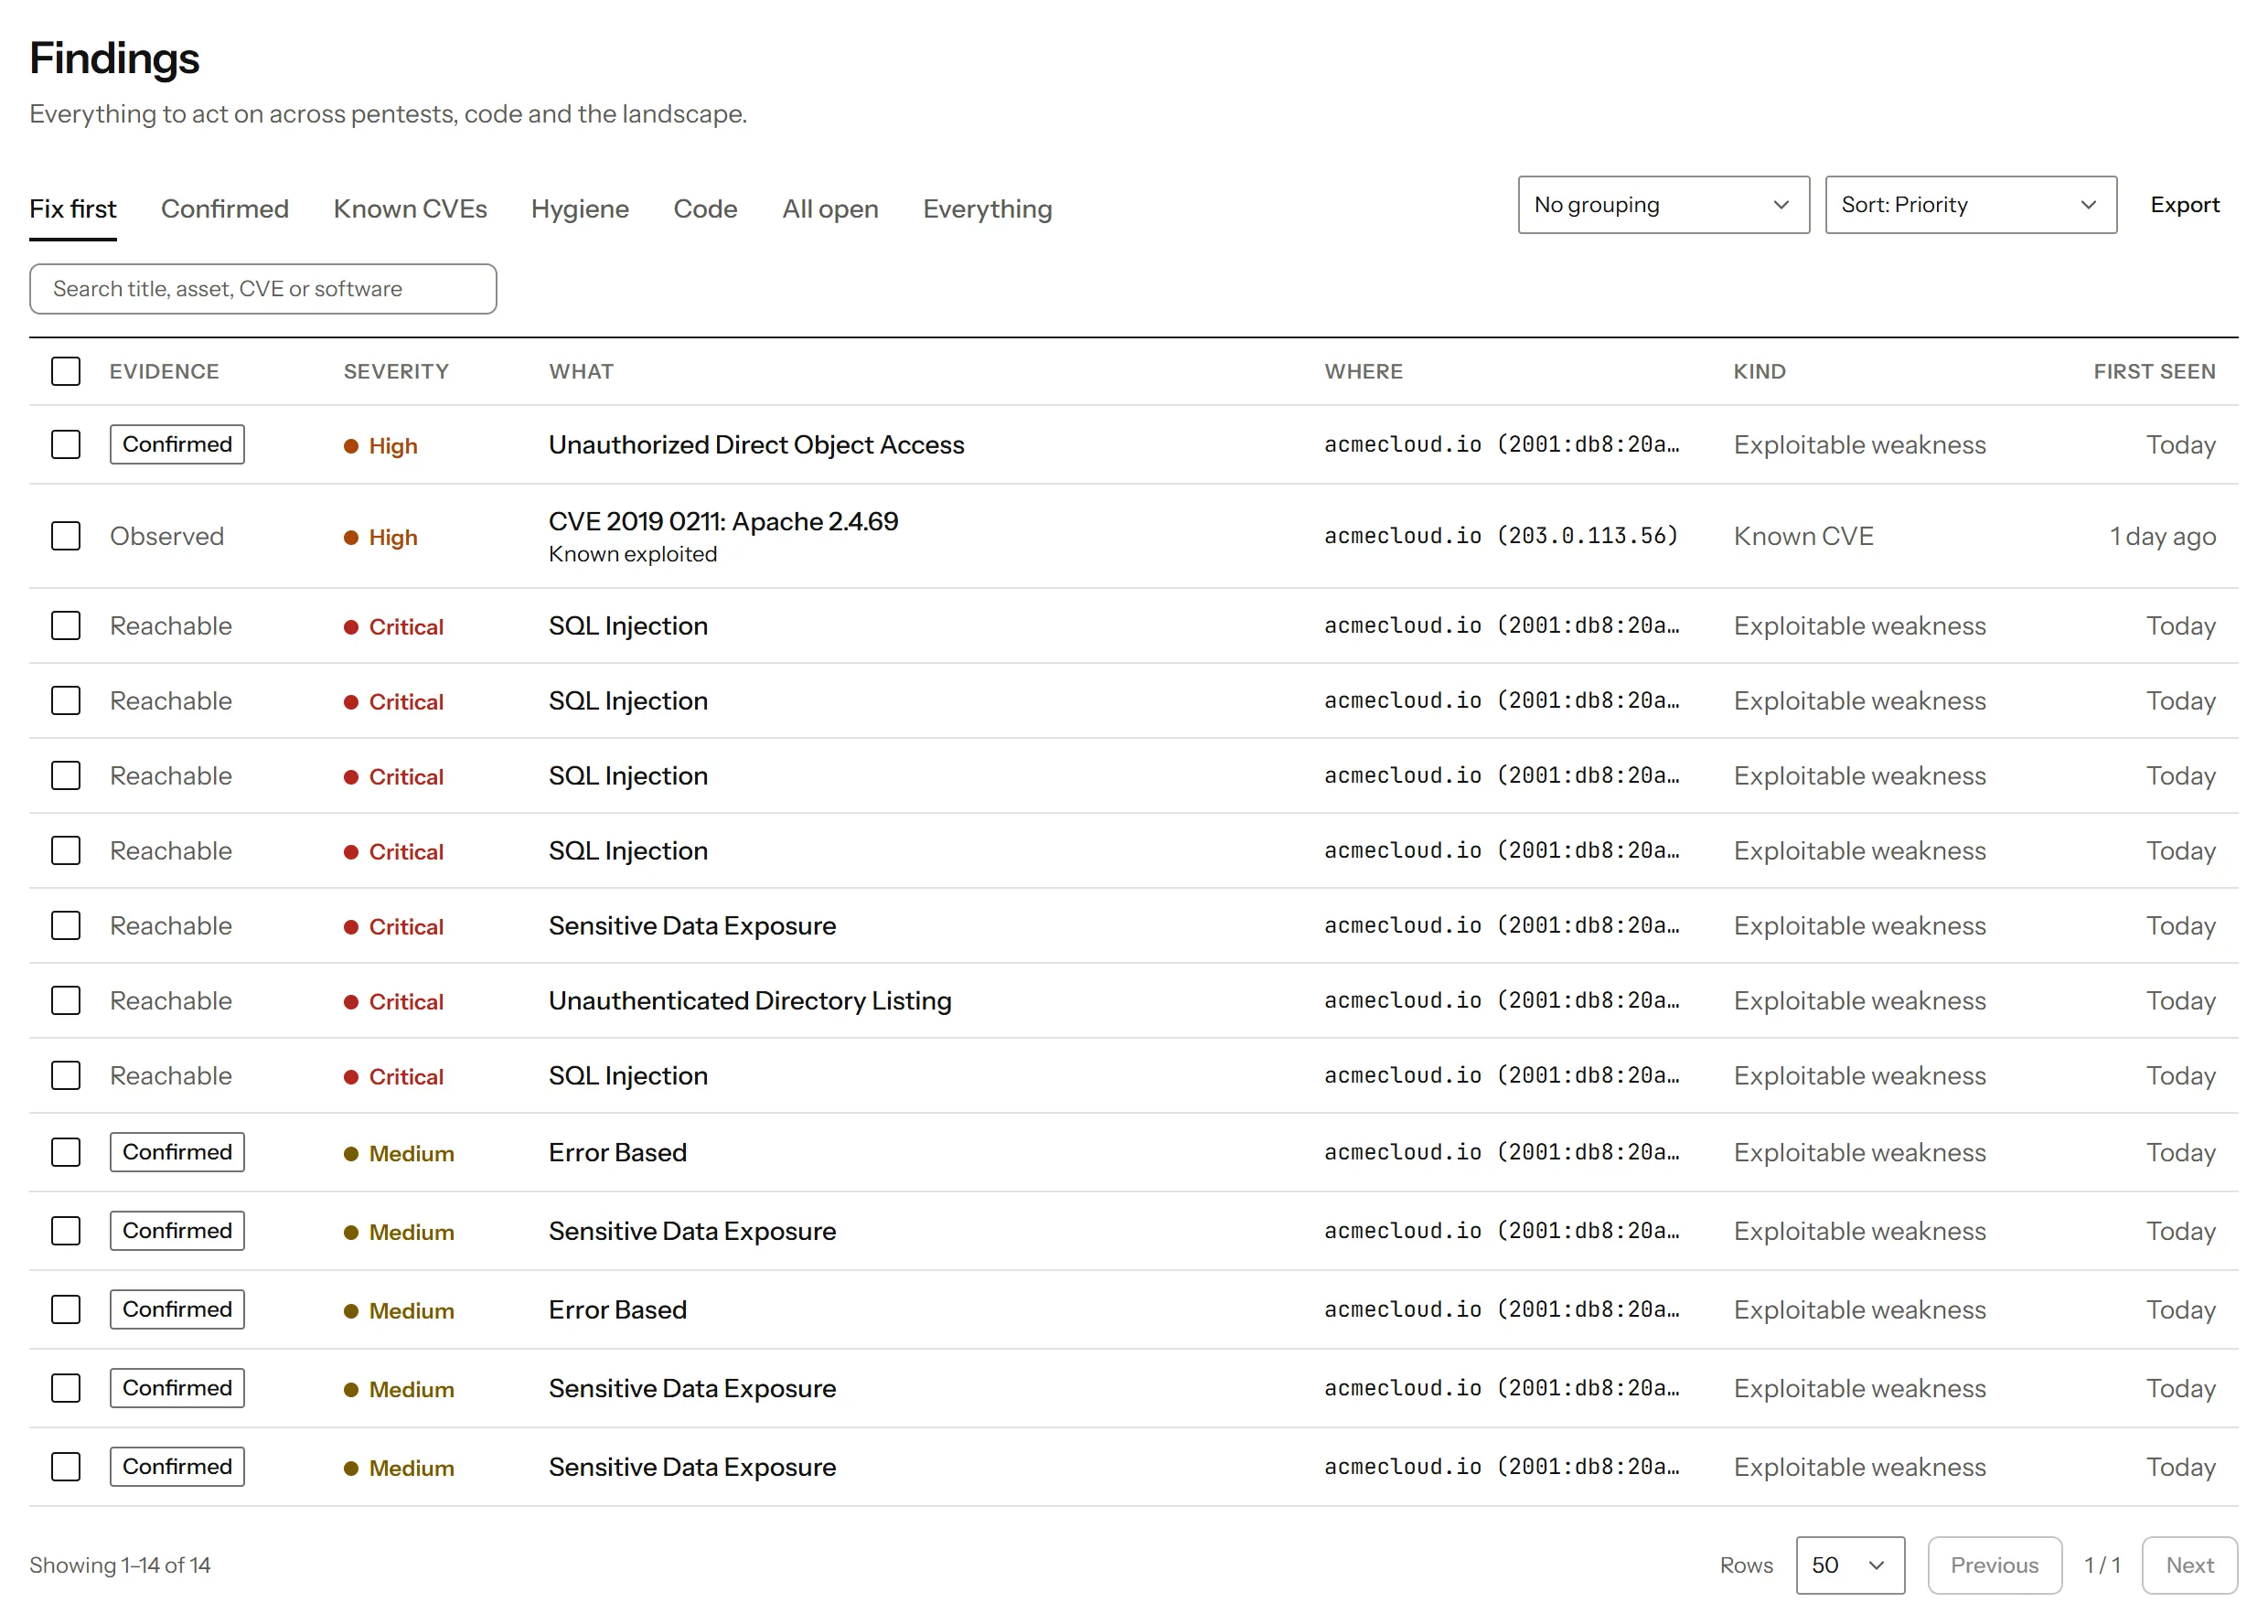Select the Code tab
This screenshot has width=2268, height=1624.
pos(705,209)
